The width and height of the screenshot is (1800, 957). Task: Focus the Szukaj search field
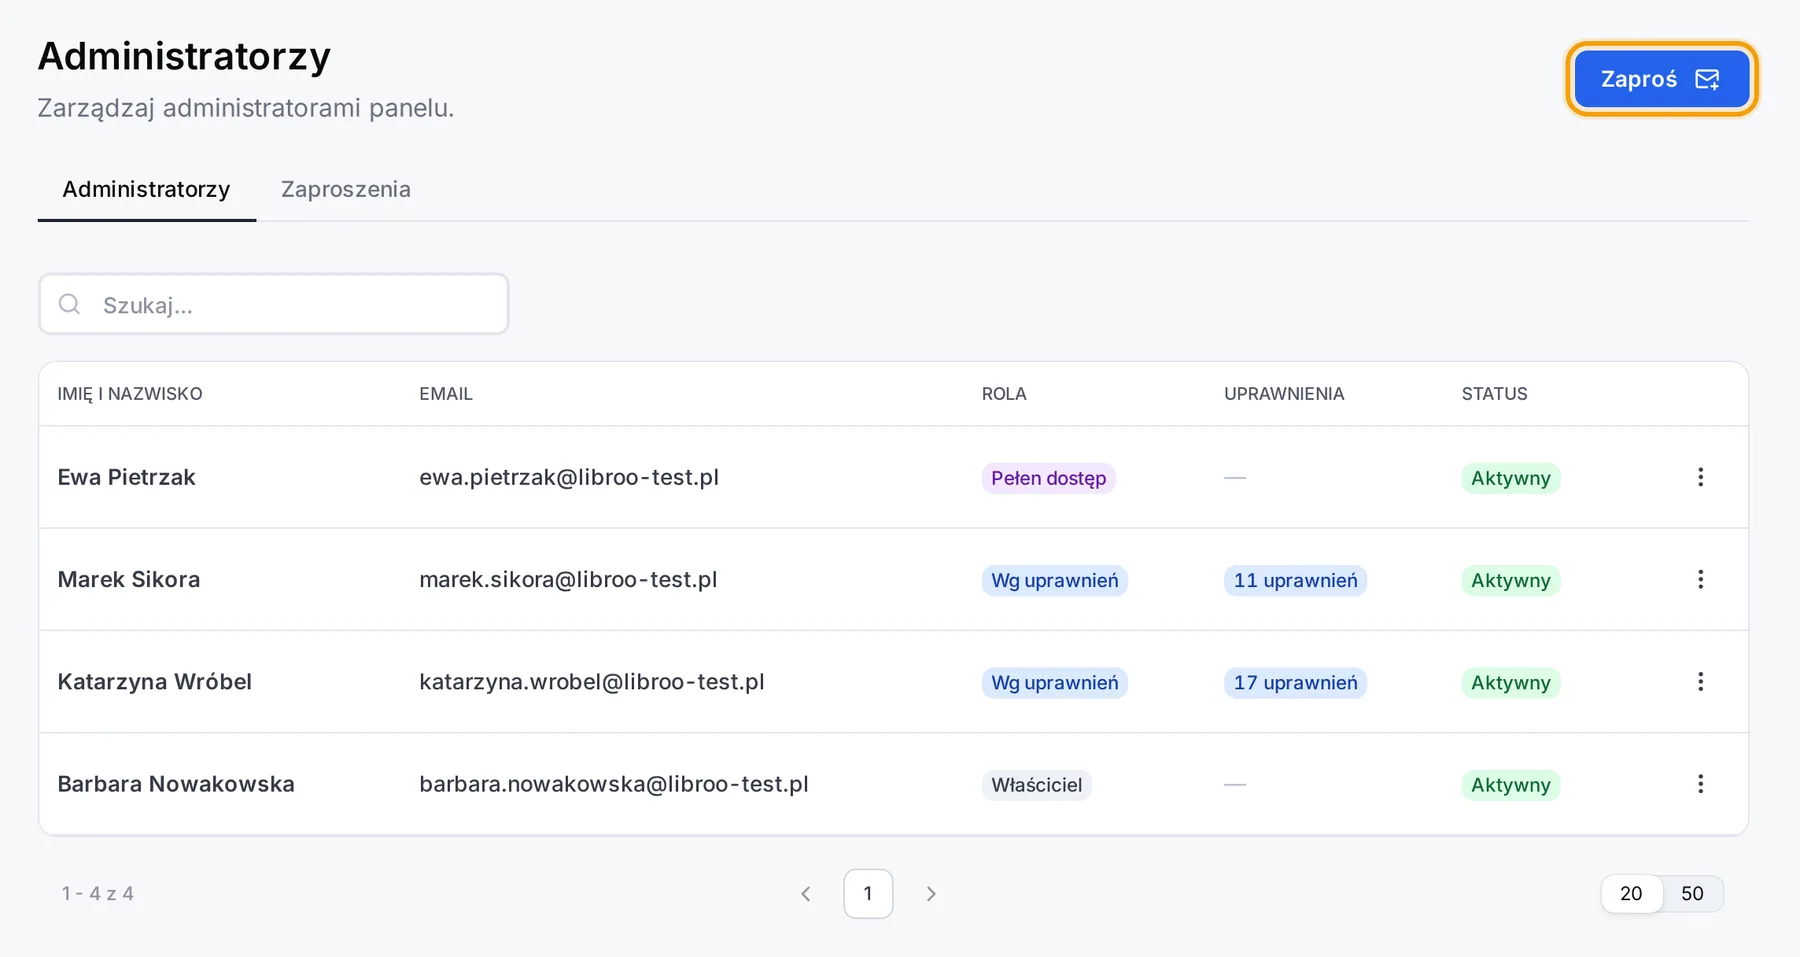pos(274,304)
